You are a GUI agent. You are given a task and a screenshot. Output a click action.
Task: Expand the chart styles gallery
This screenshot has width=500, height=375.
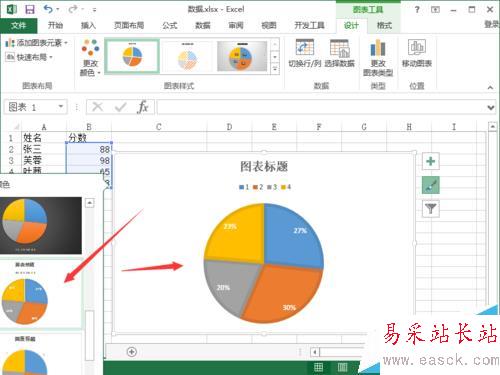[x=275, y=69]
